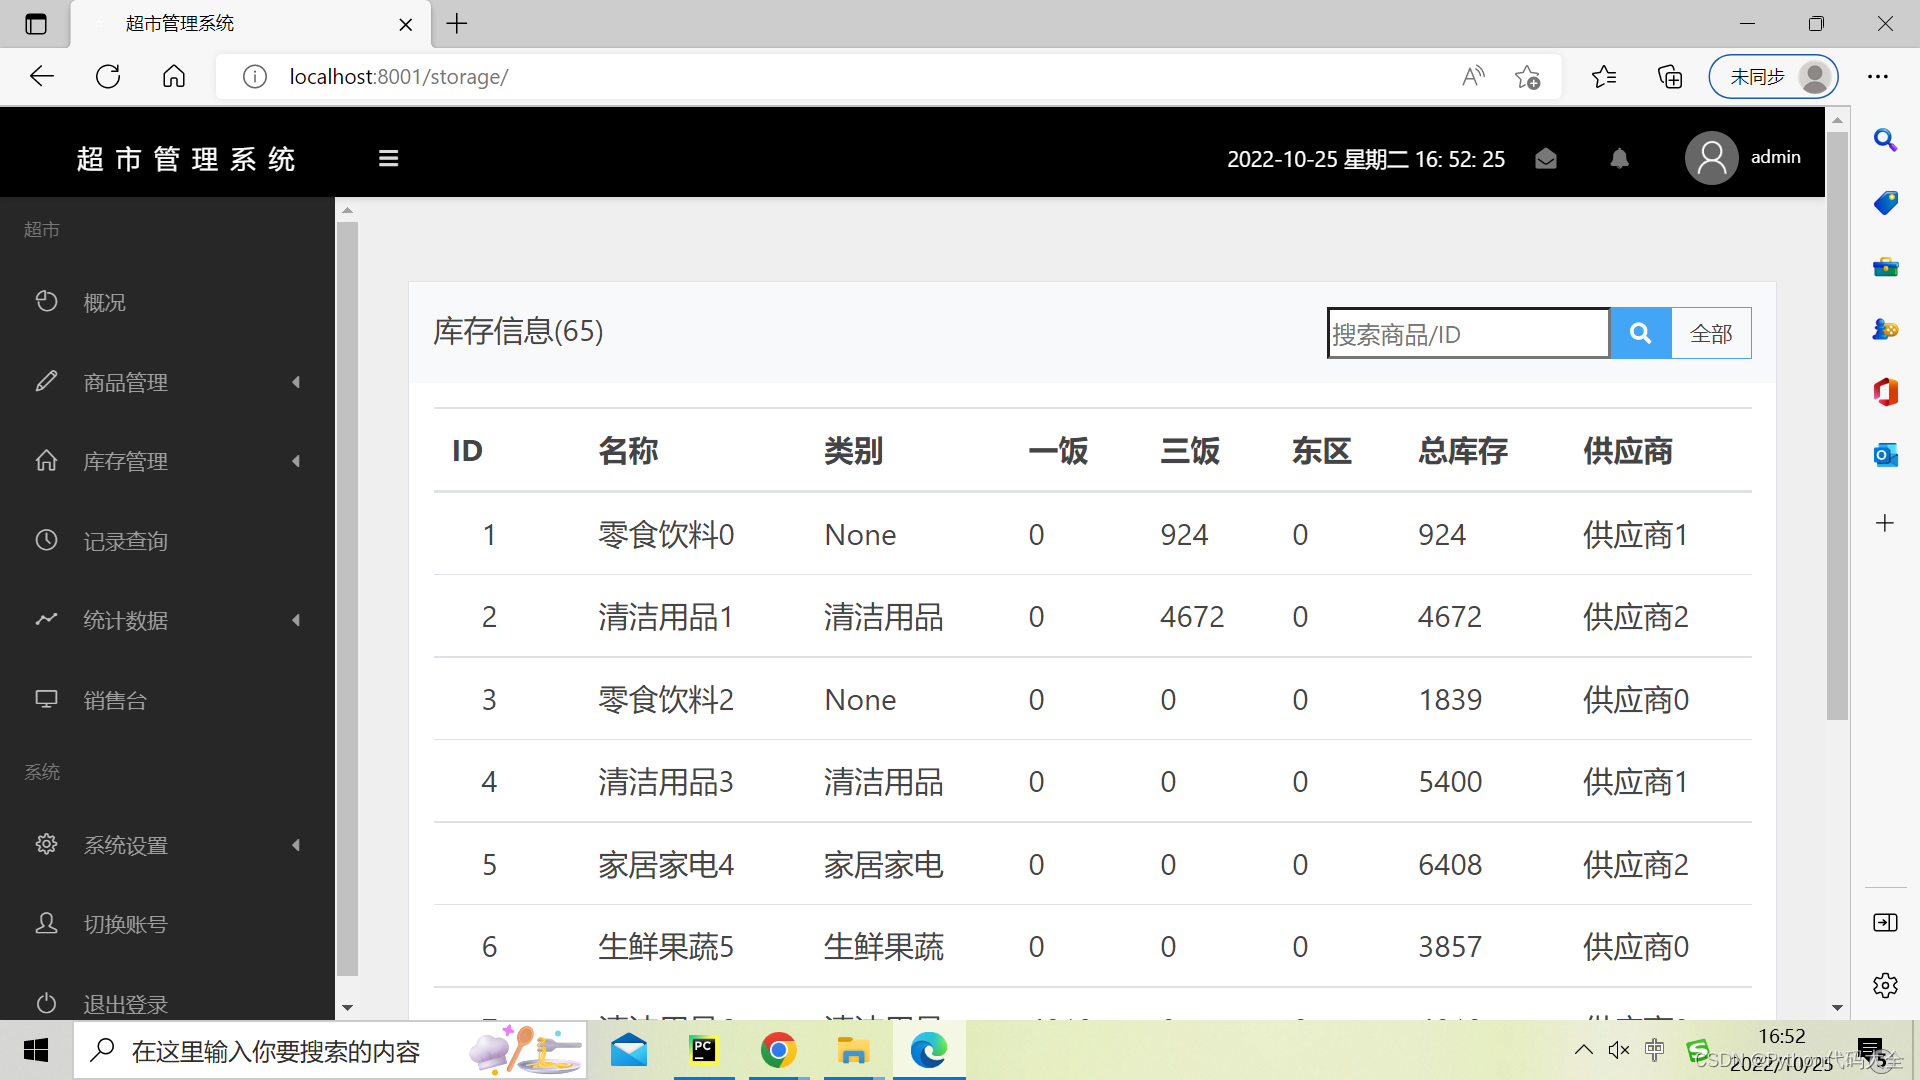Open the 销售台 monitor icon item

[46, 699]
